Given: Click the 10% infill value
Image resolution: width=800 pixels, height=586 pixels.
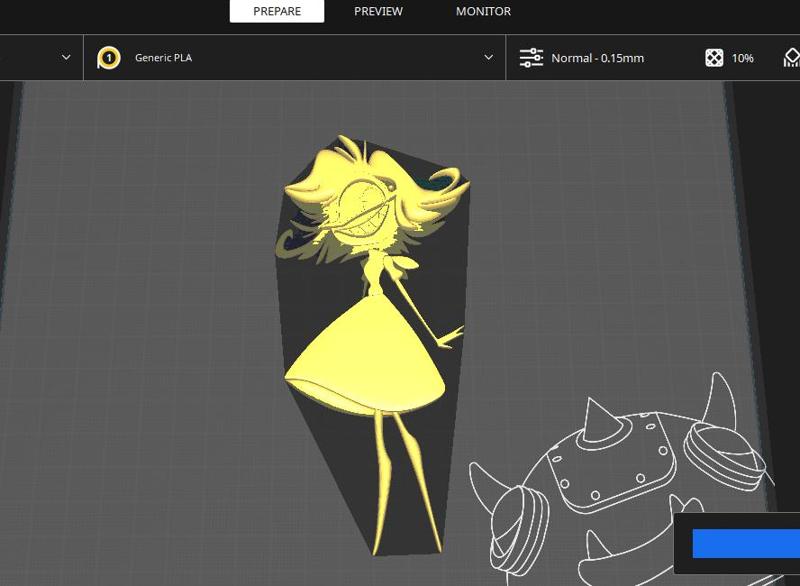Looking at the screenshot, I should [742, 58].
